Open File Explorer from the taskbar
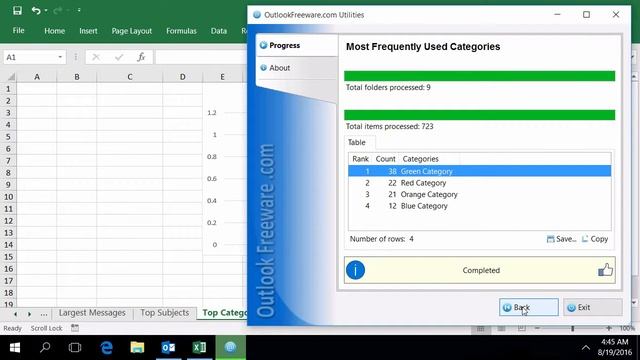 (137, 347)
